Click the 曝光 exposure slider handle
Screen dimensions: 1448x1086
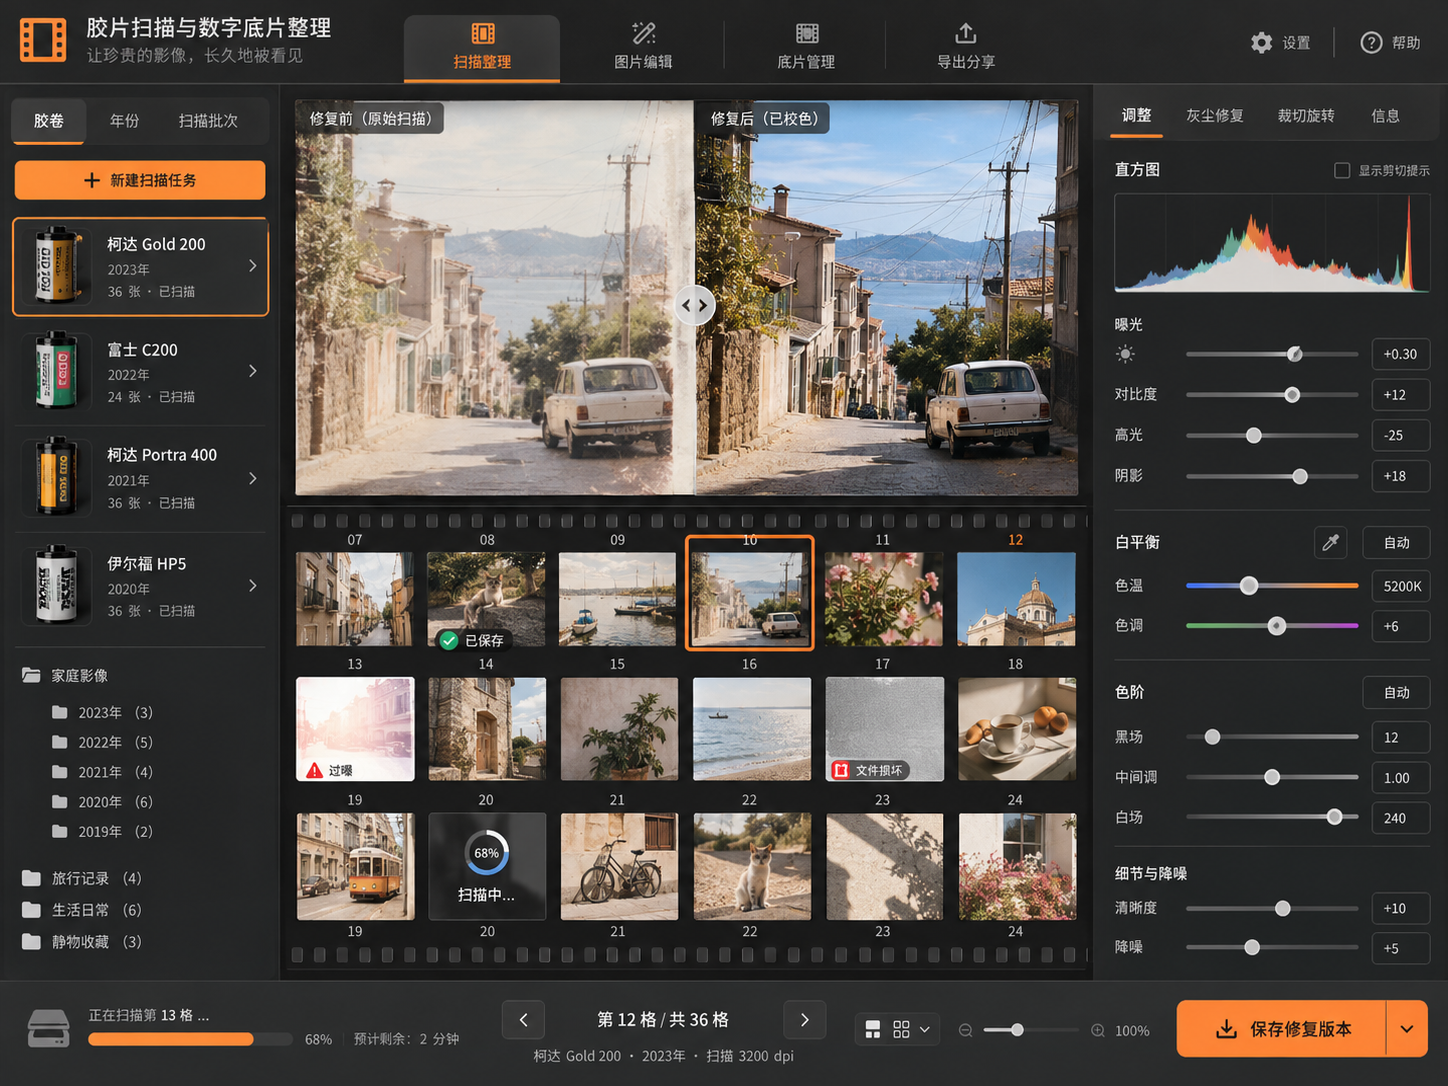(1295, 354)
